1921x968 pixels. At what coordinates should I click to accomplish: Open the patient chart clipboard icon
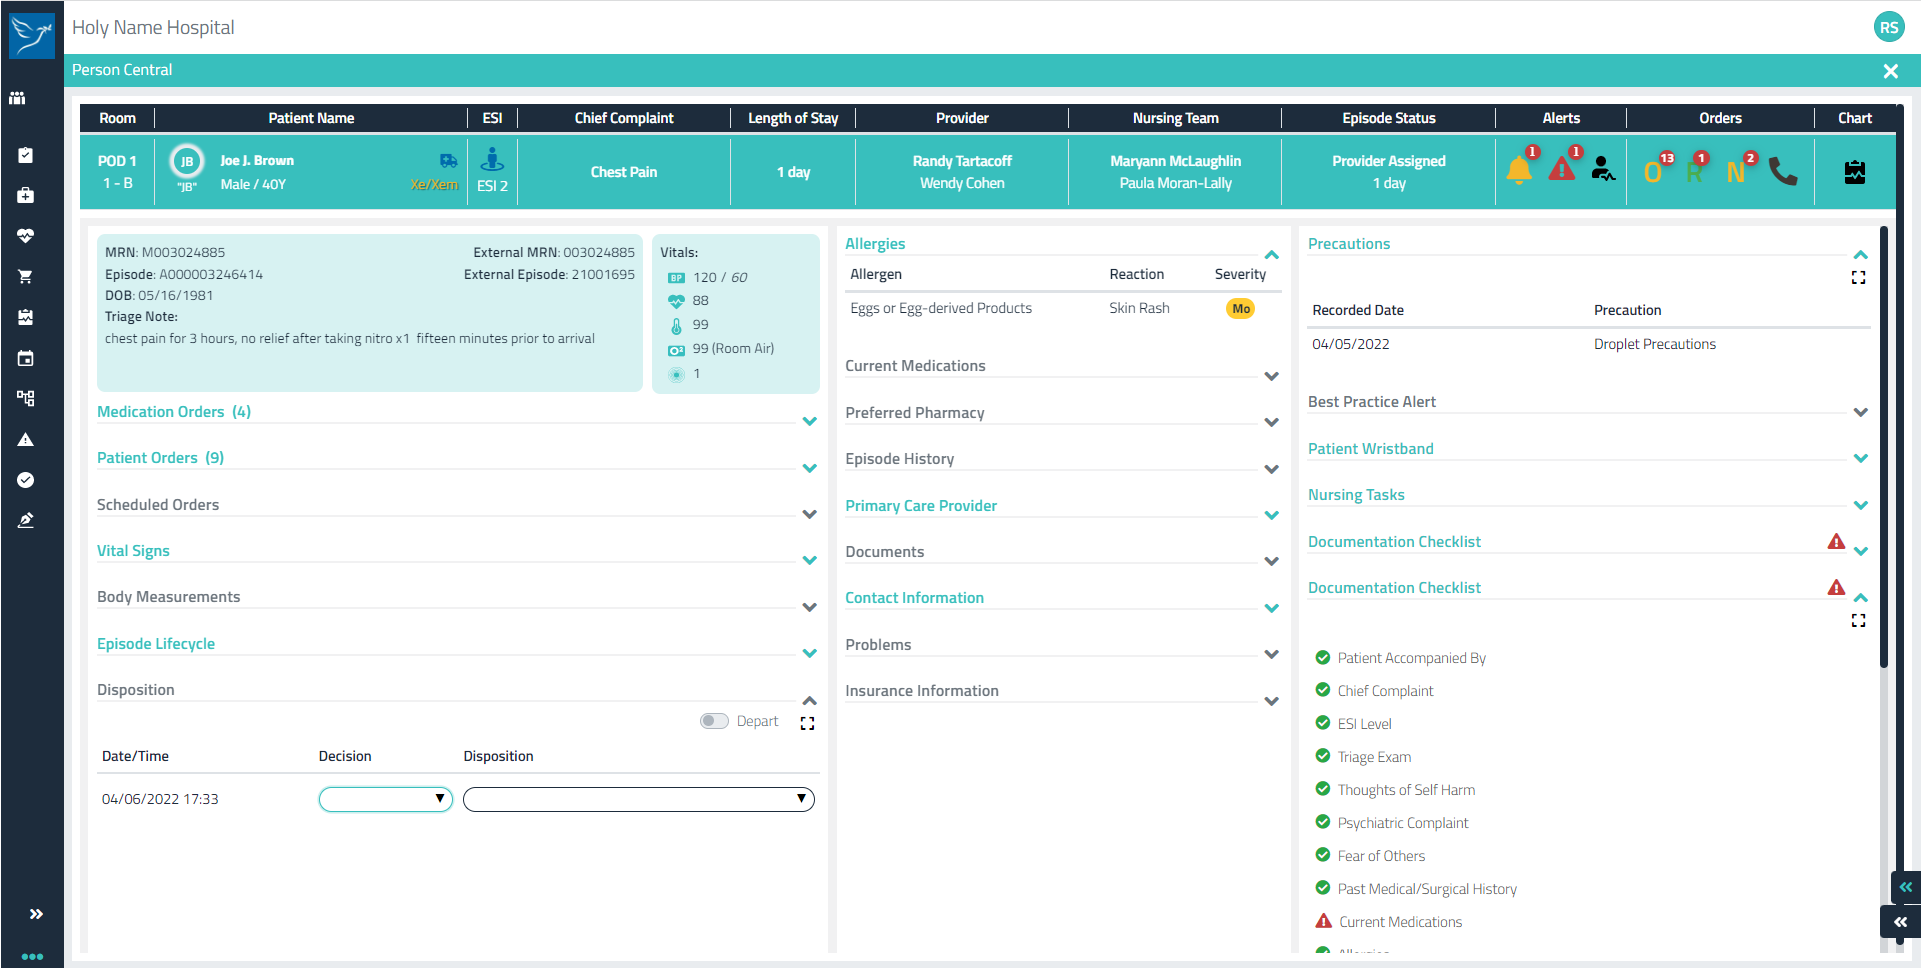(1855, 172)
